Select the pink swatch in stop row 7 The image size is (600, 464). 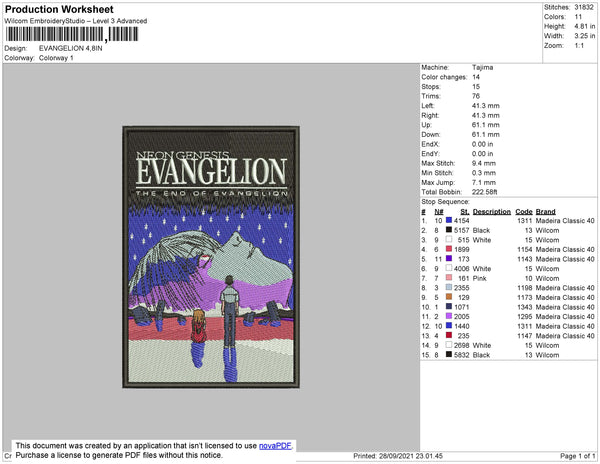click(449, 278)
